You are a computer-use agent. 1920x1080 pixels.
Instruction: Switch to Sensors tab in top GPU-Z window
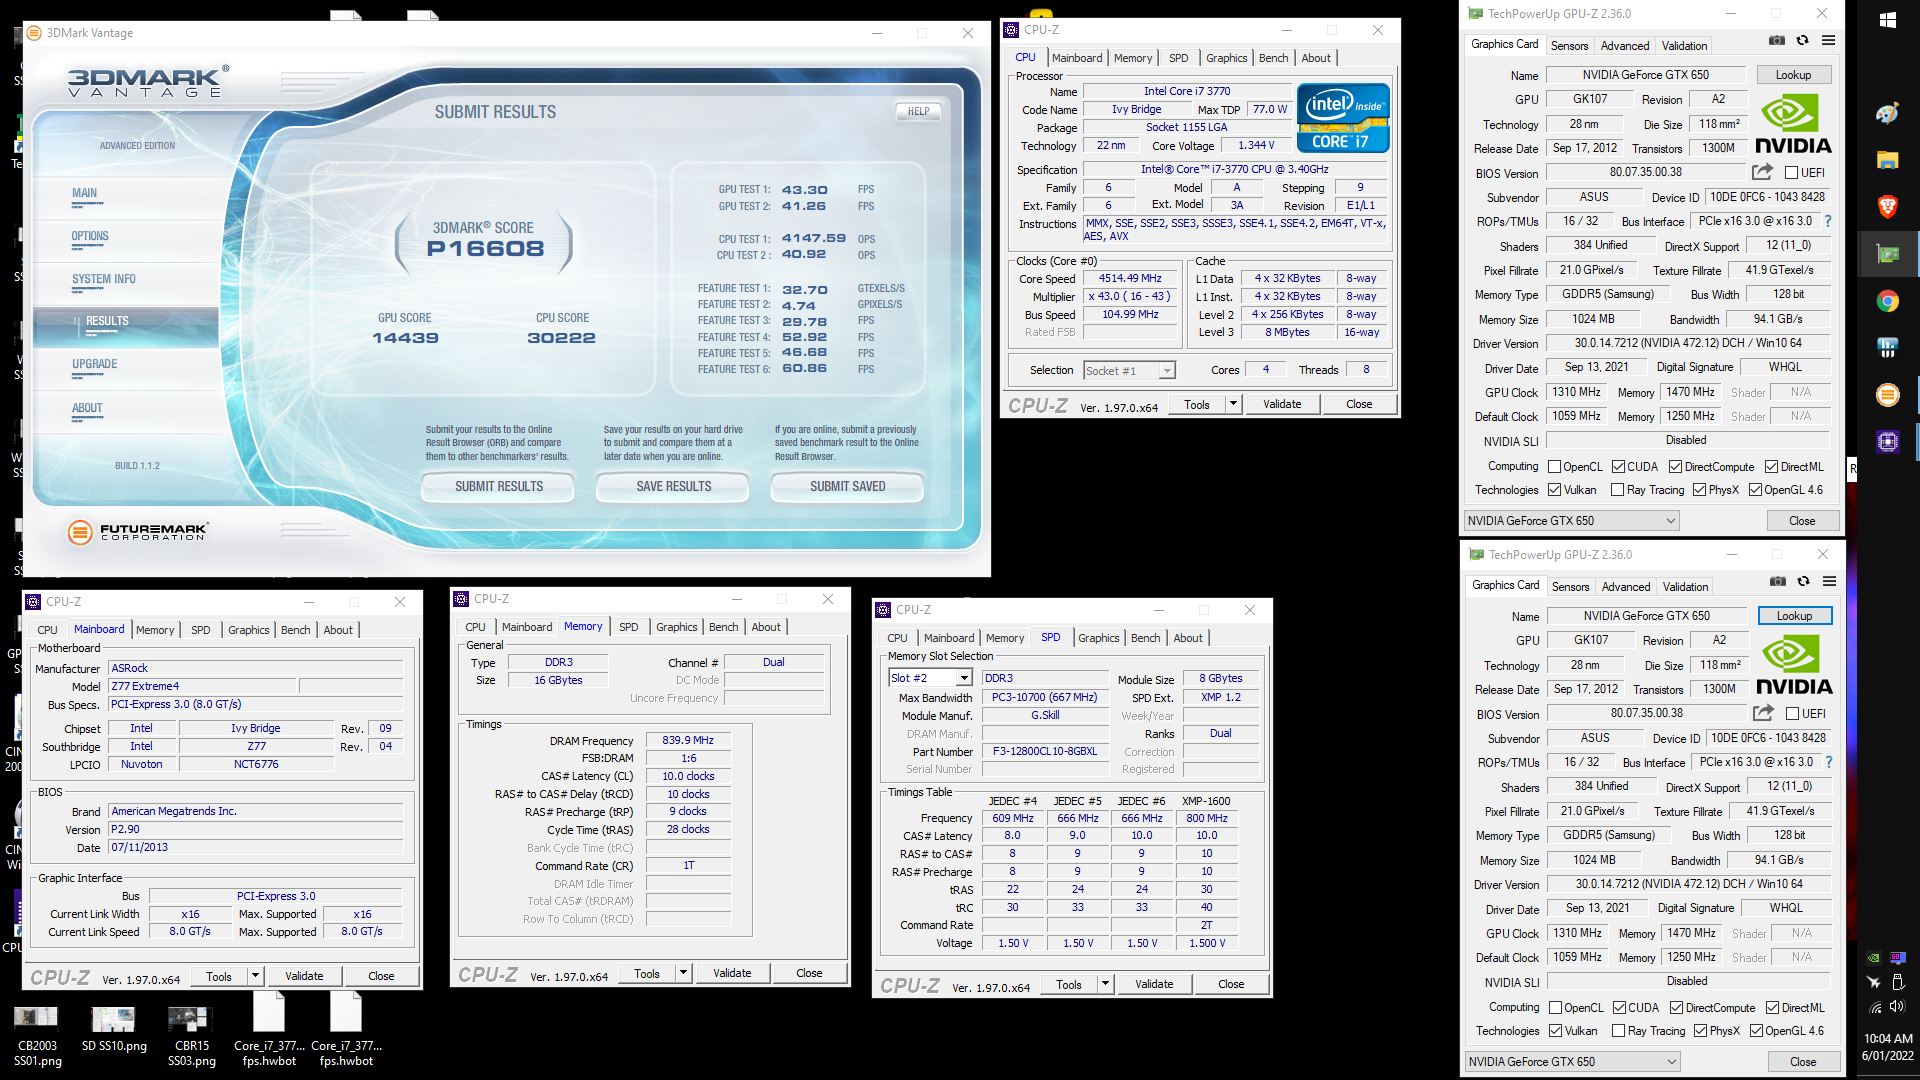pos(1569,46)
